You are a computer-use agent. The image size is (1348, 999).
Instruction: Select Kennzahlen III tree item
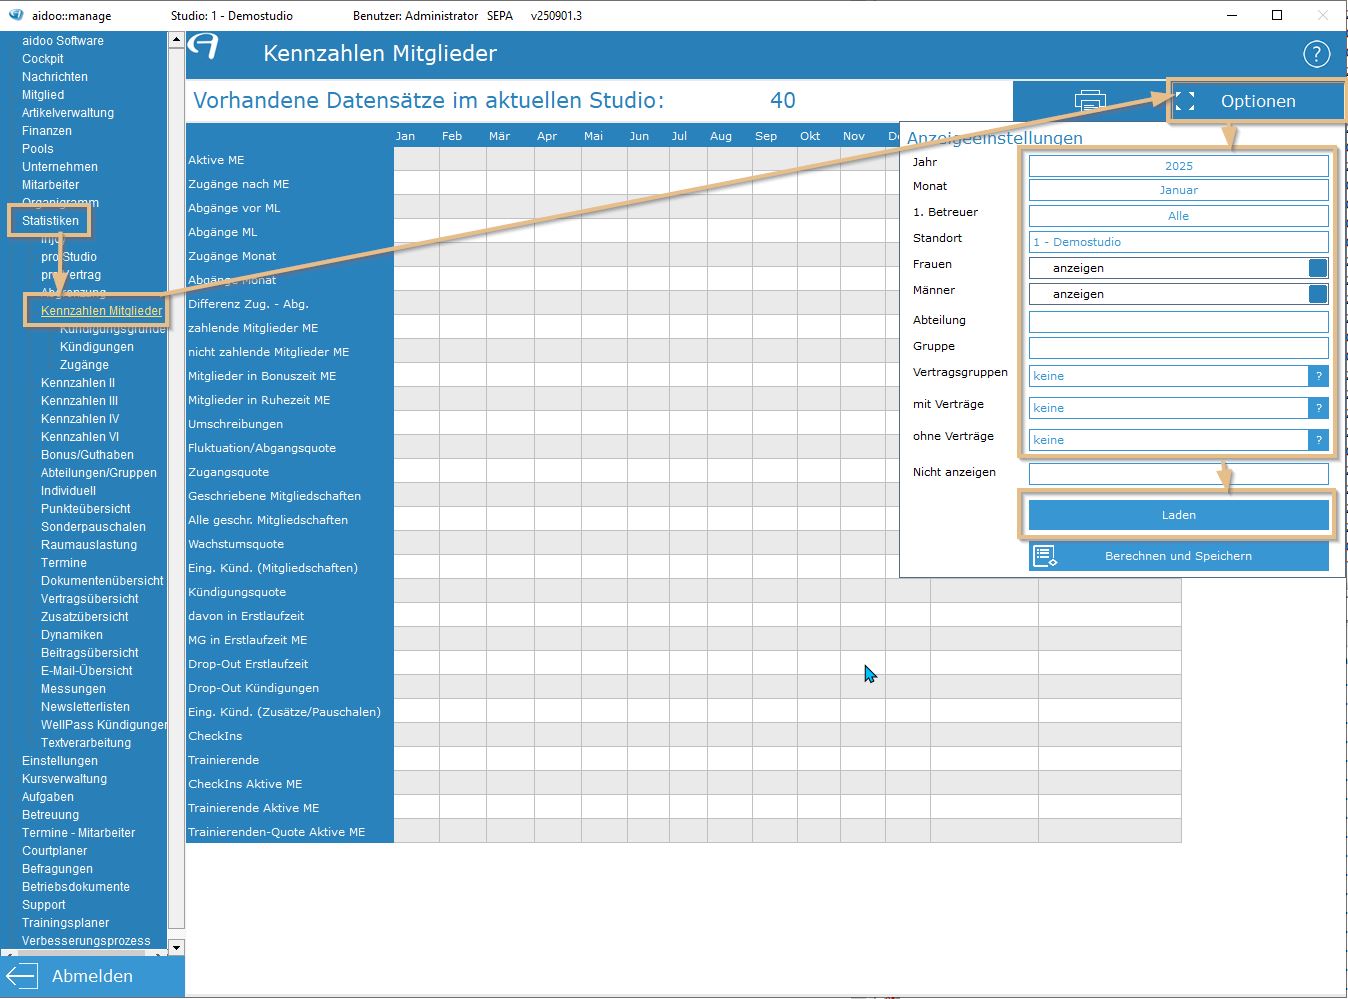pyautogui.click(x=79, y=401)
